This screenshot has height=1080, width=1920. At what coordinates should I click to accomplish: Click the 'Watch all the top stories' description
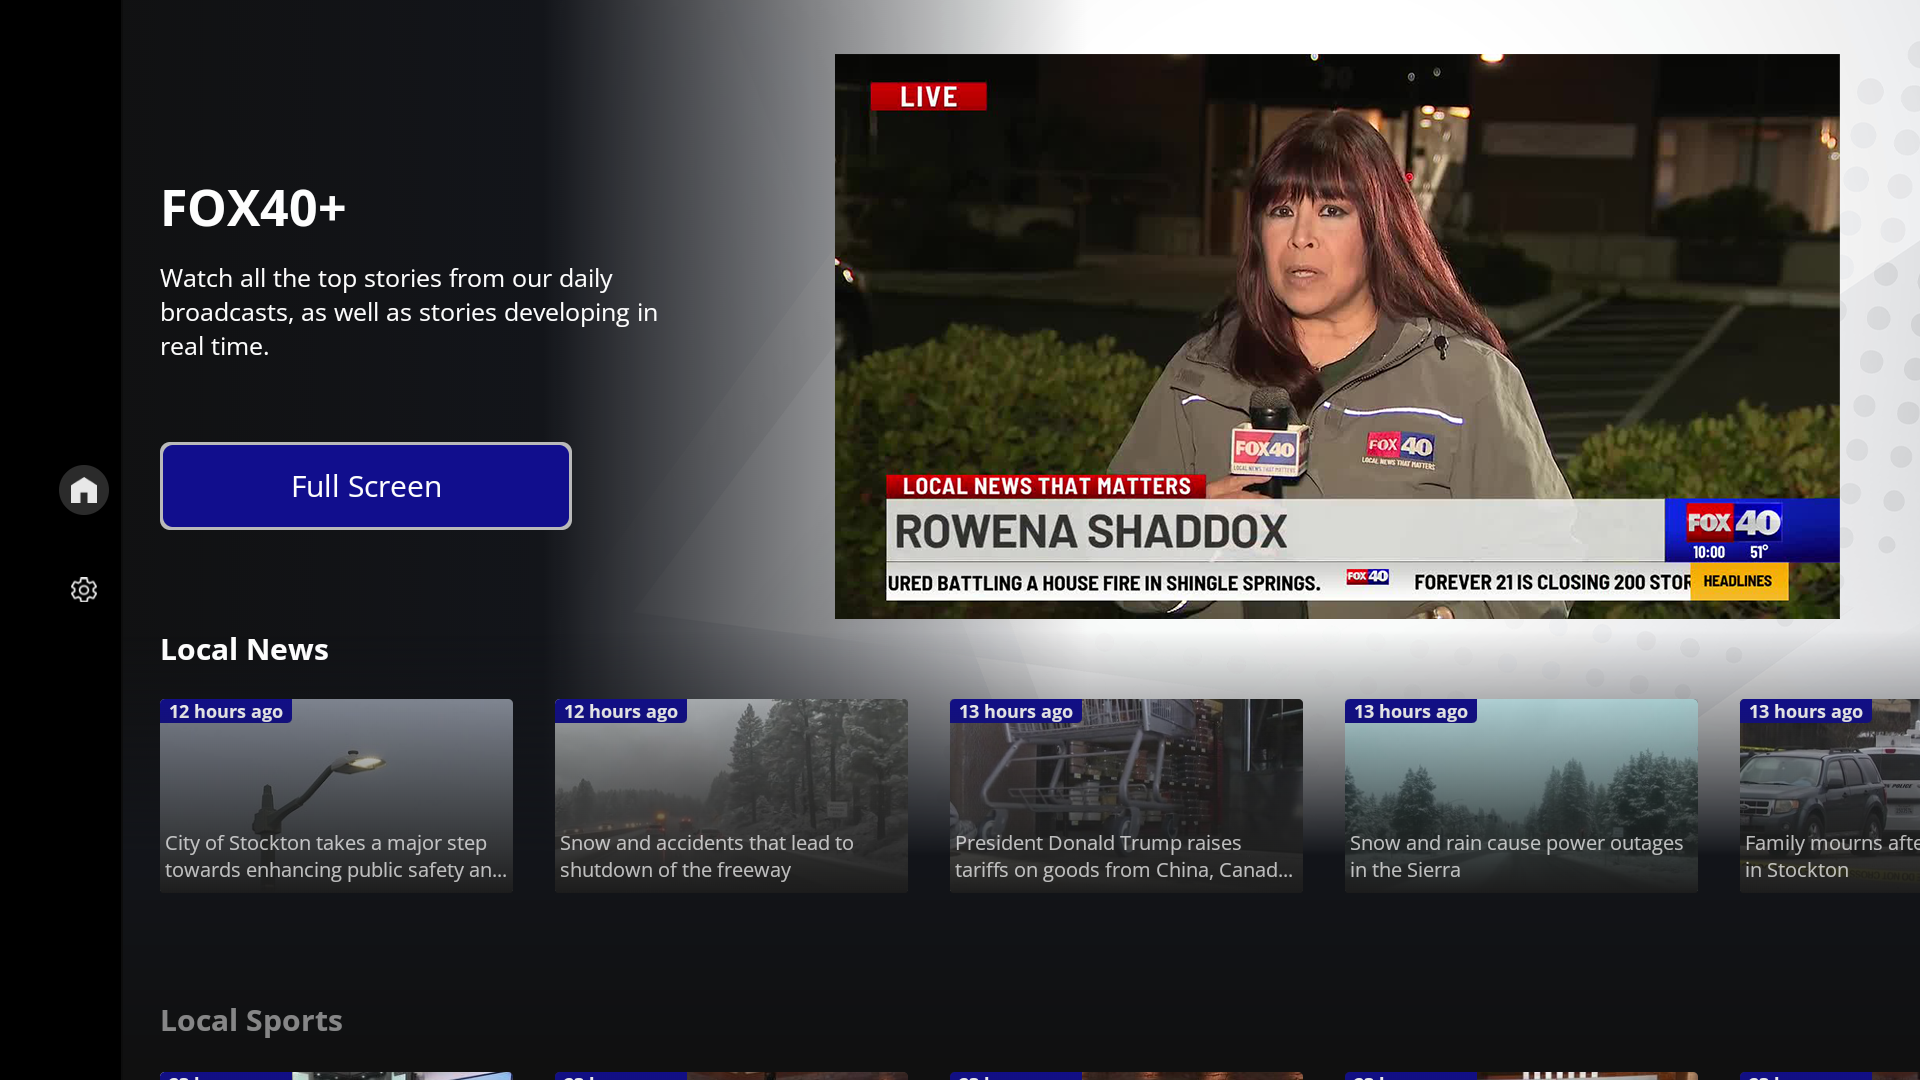409,312
